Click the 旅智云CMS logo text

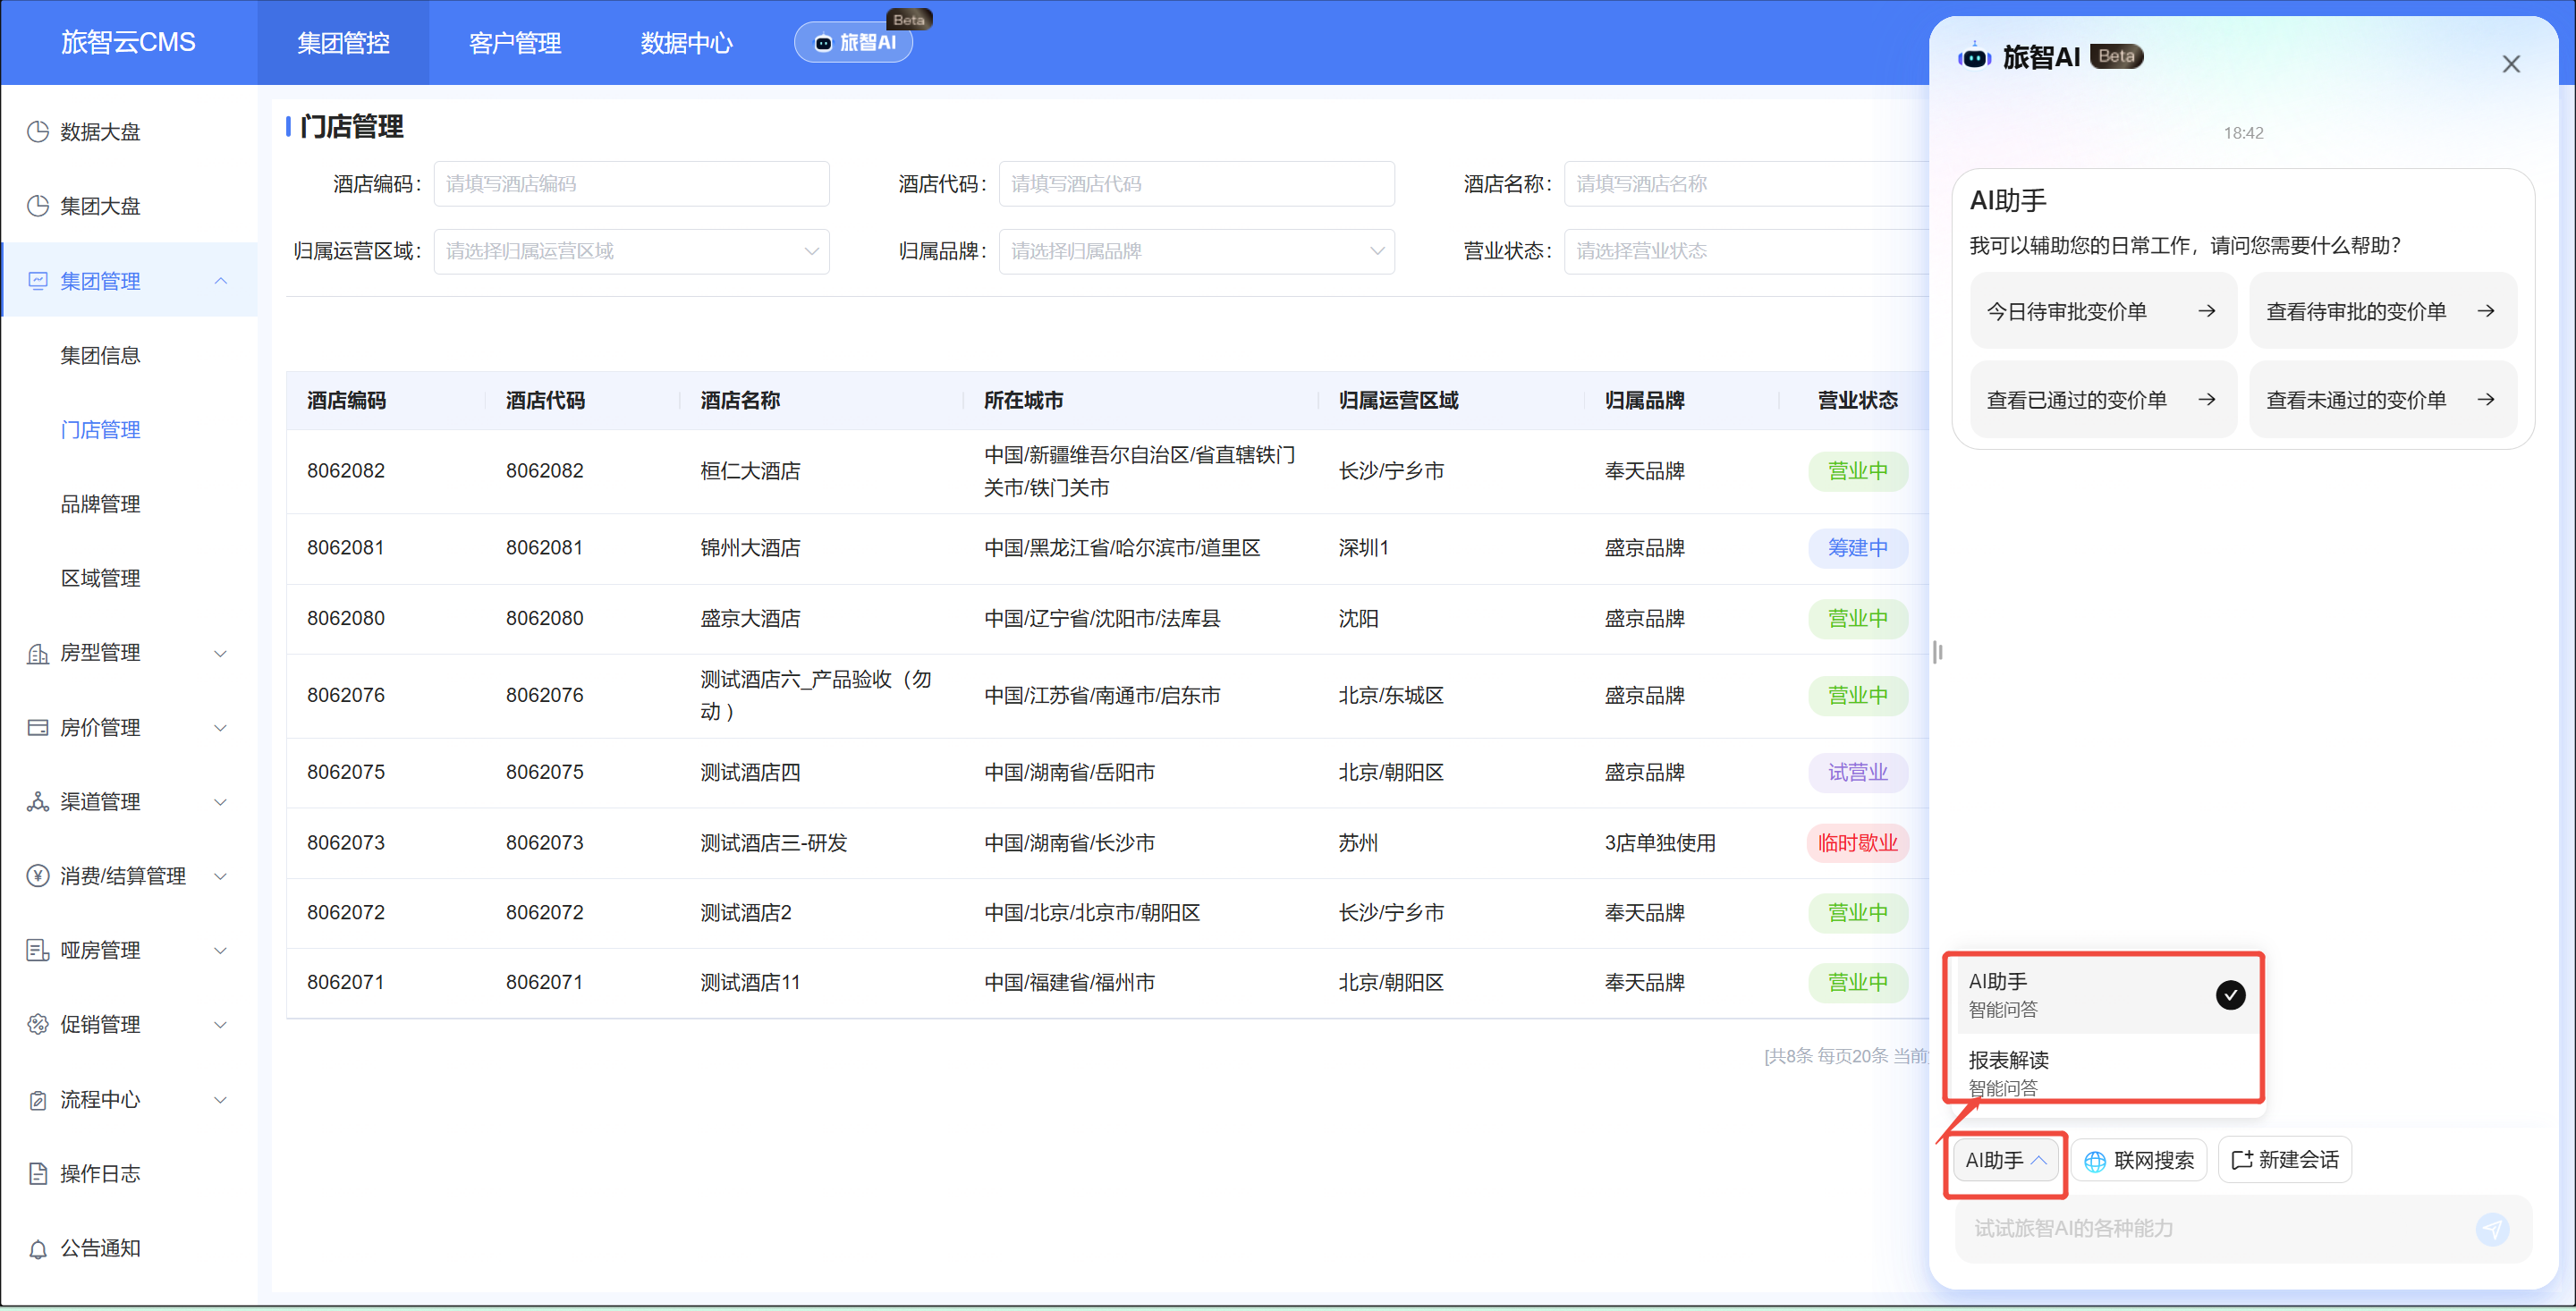tap(128, 42)
